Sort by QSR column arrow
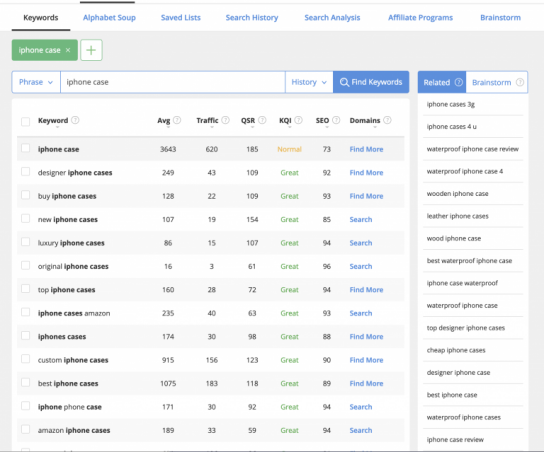 coord(252,128)
